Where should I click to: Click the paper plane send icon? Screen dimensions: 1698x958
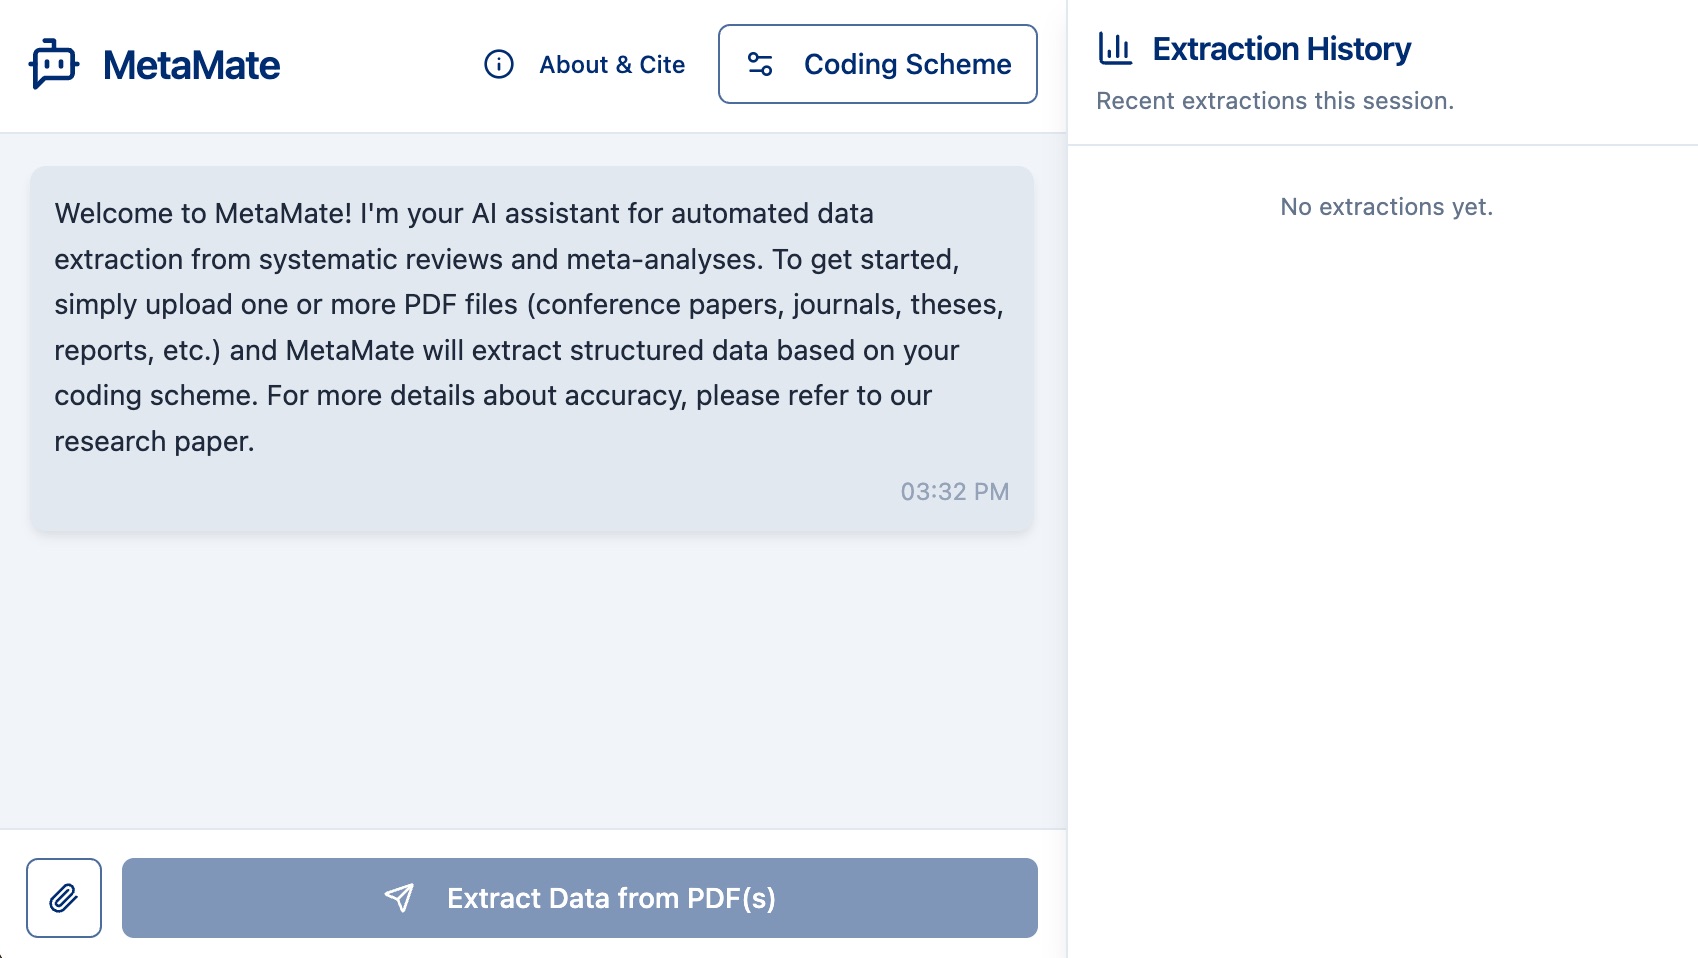click(399, 898)
